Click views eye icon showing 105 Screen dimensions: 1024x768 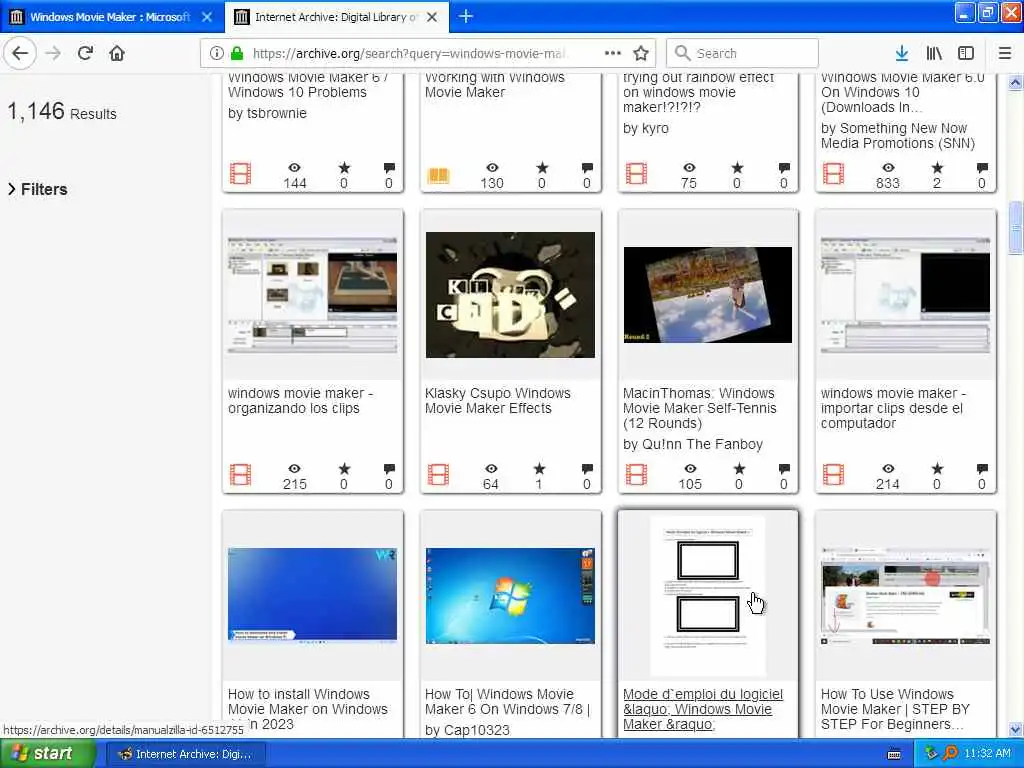[x=690, y=468]
